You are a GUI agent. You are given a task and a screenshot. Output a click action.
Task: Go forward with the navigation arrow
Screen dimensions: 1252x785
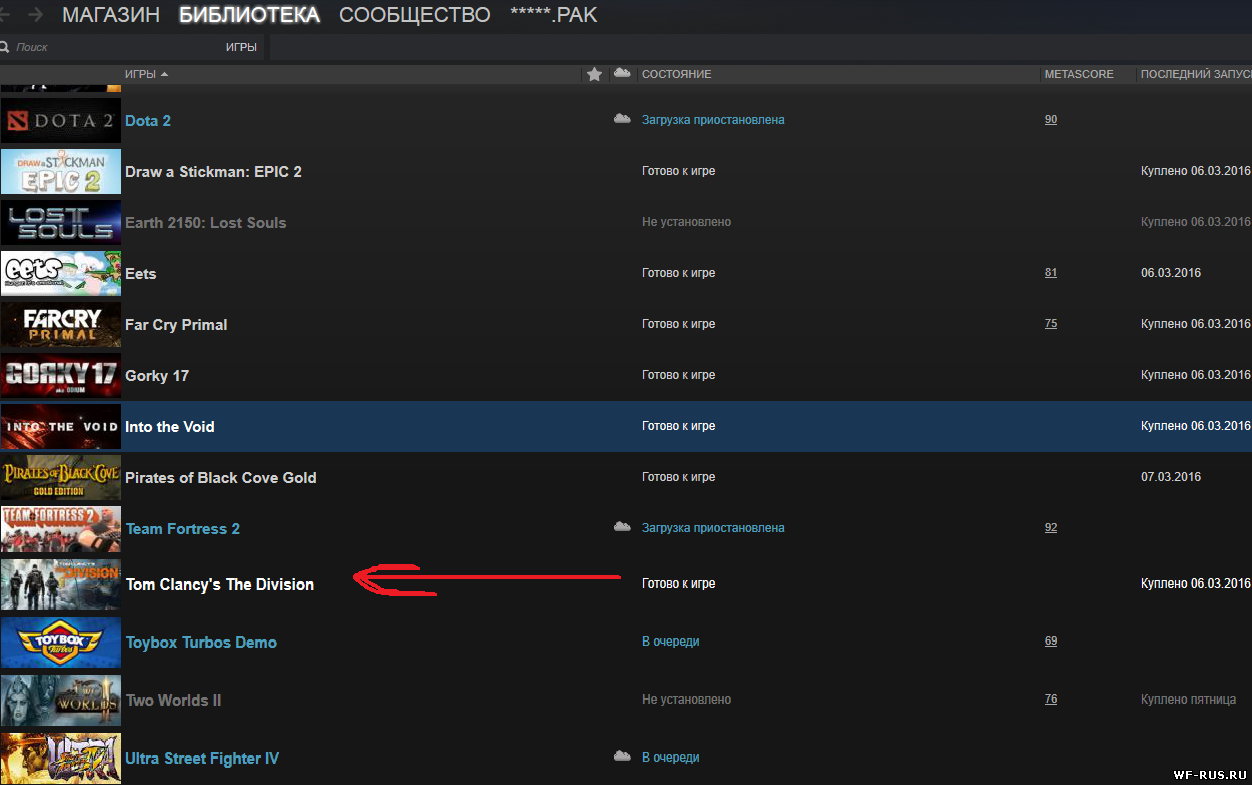[36, 15]
